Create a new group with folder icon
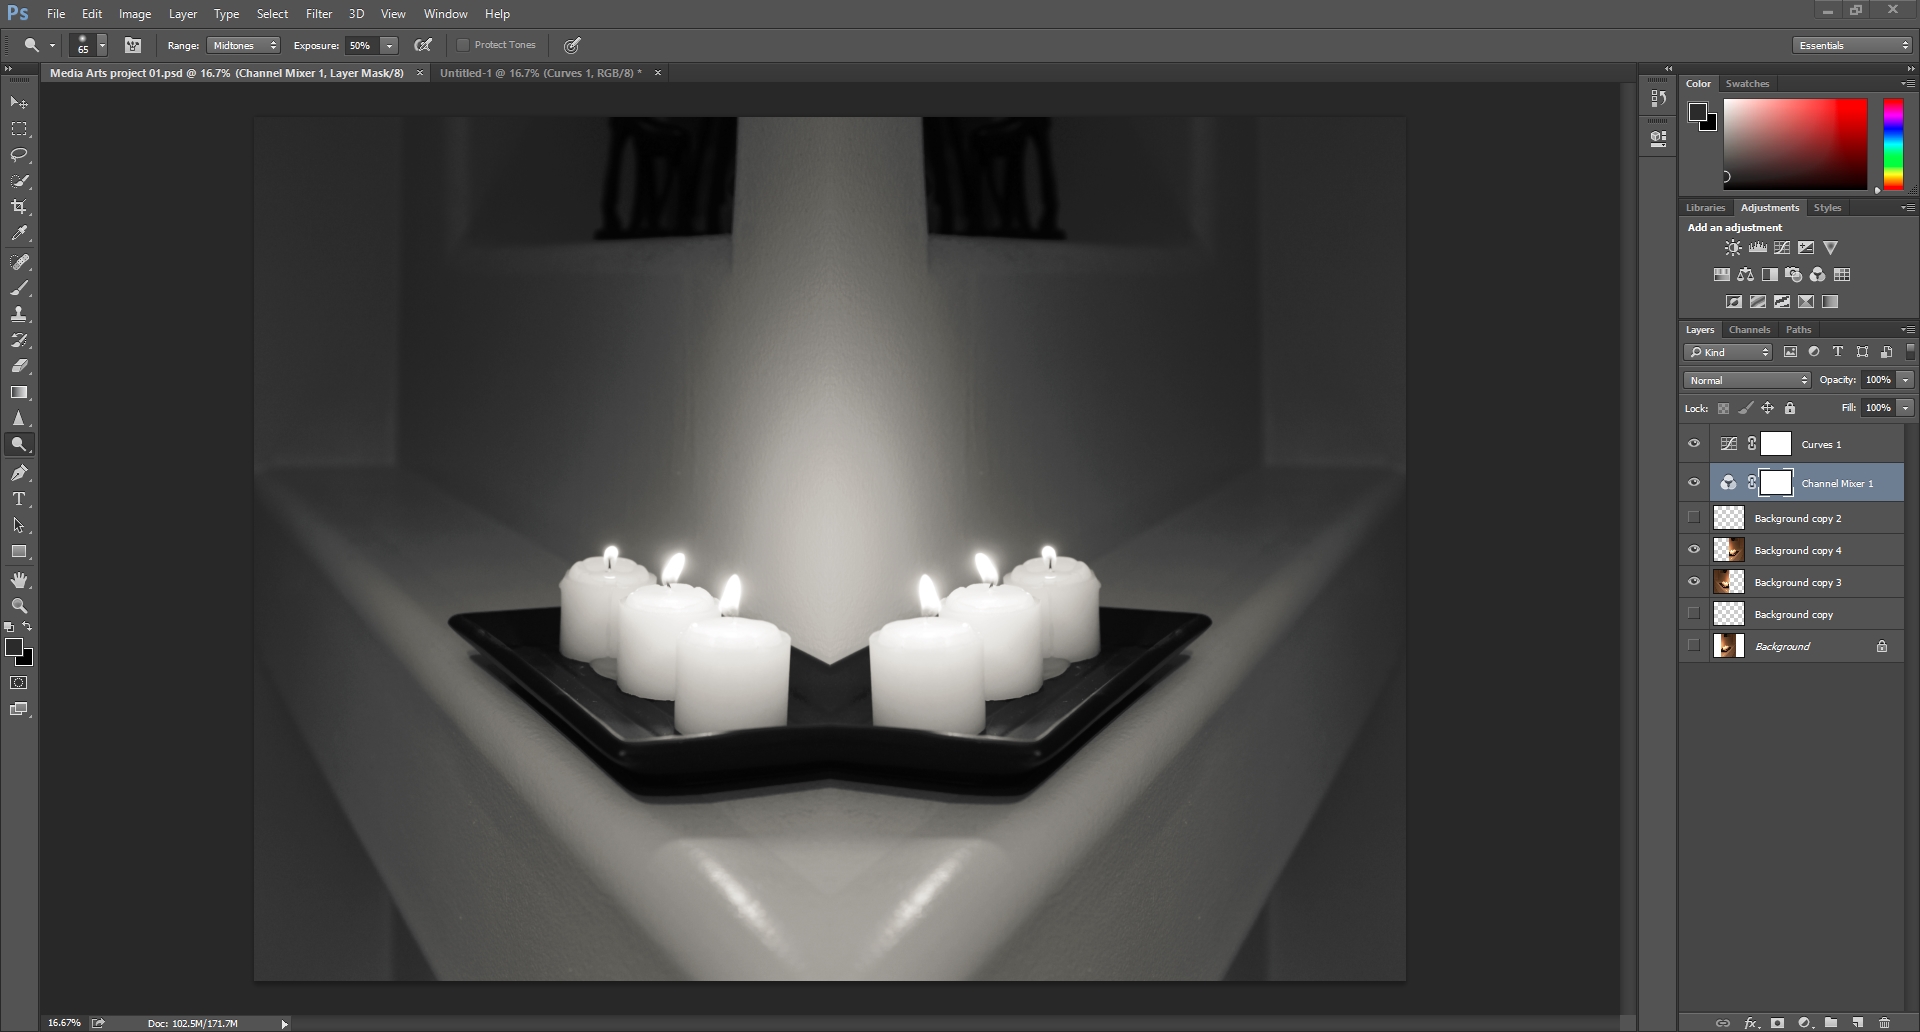Image resolution: width=1920 pixels, height=1032 pixels. (x=1830, y=1023)
